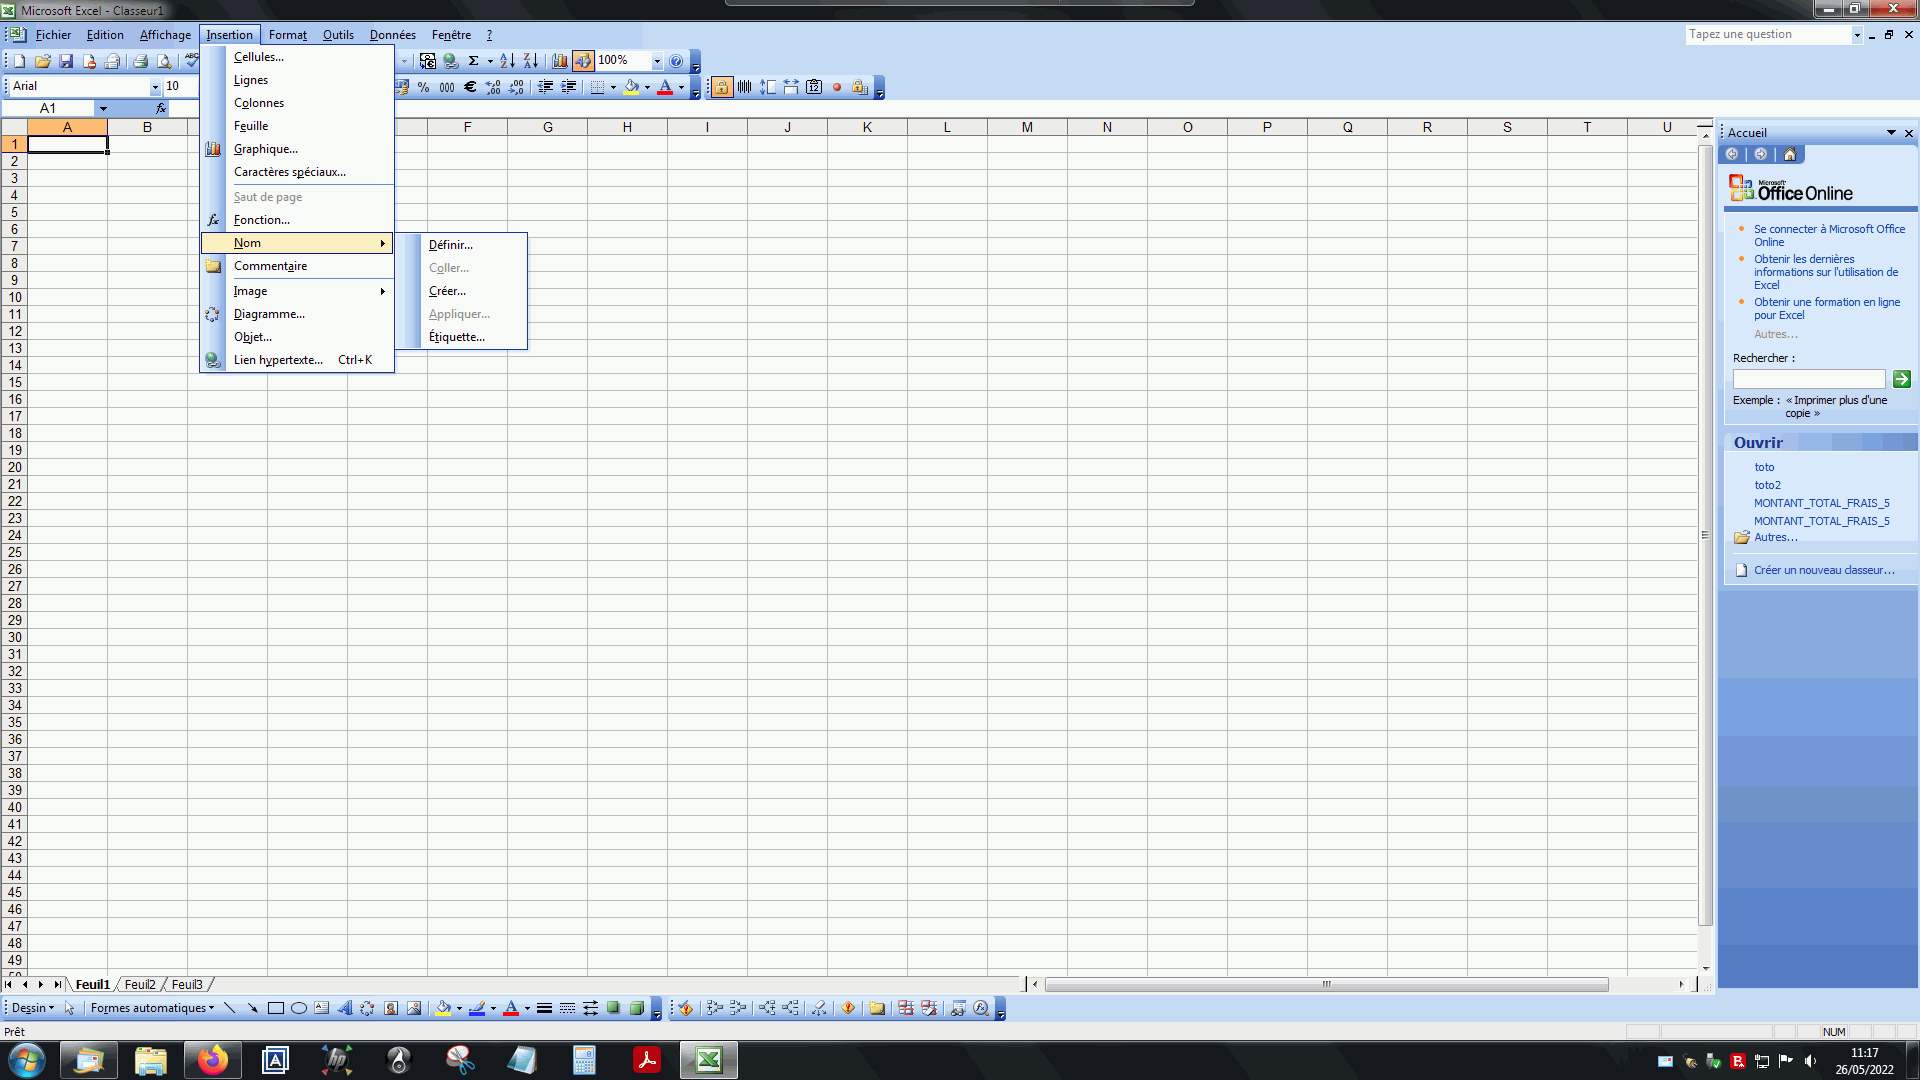The width and height of the screenshot is (1920, 1080).
Task: Click the percent style icon
Action: 424,87
